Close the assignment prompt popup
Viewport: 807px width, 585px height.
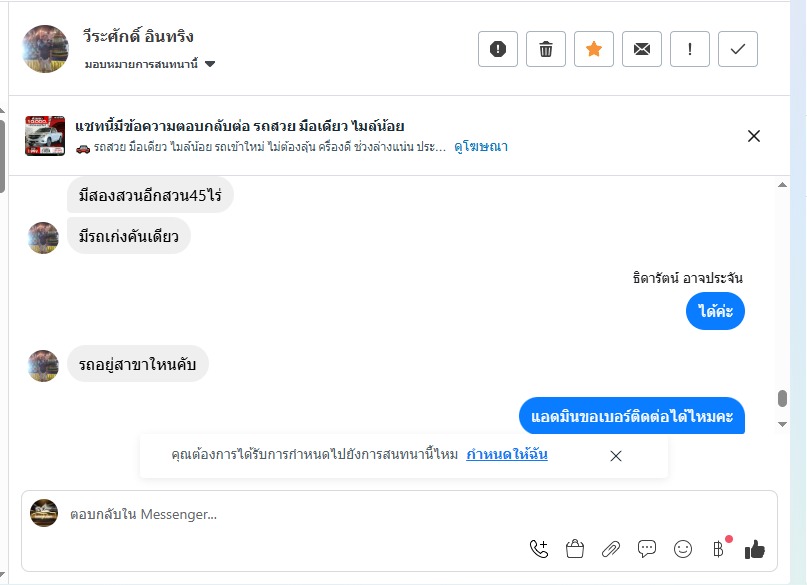coord(616,456)
